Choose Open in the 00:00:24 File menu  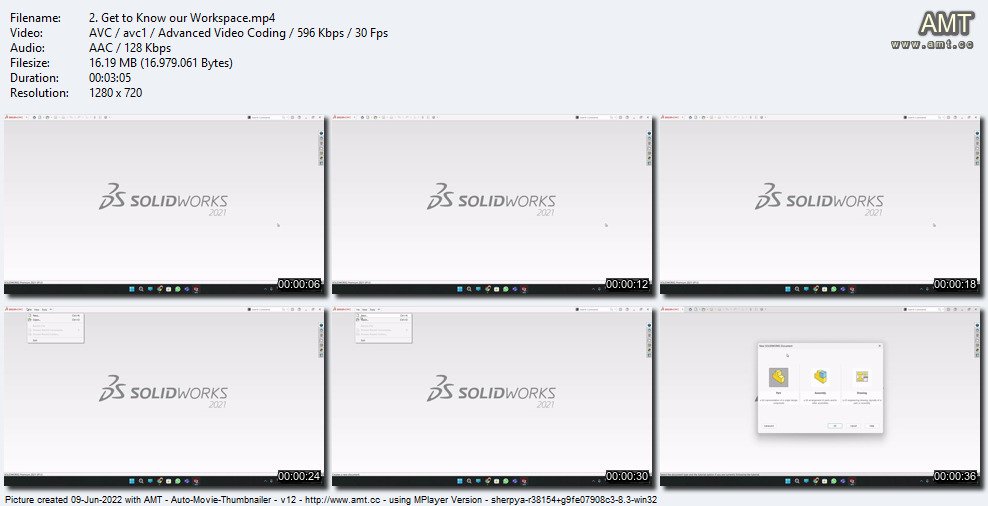pos(54,320)
